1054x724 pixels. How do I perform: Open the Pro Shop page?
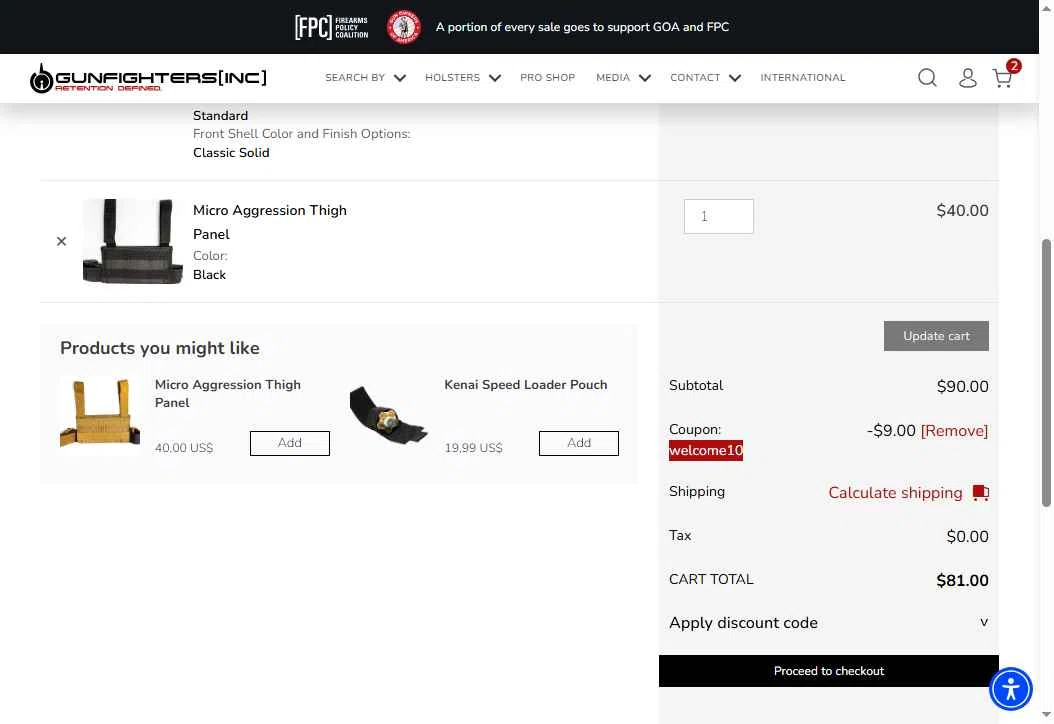pos(547,78)
